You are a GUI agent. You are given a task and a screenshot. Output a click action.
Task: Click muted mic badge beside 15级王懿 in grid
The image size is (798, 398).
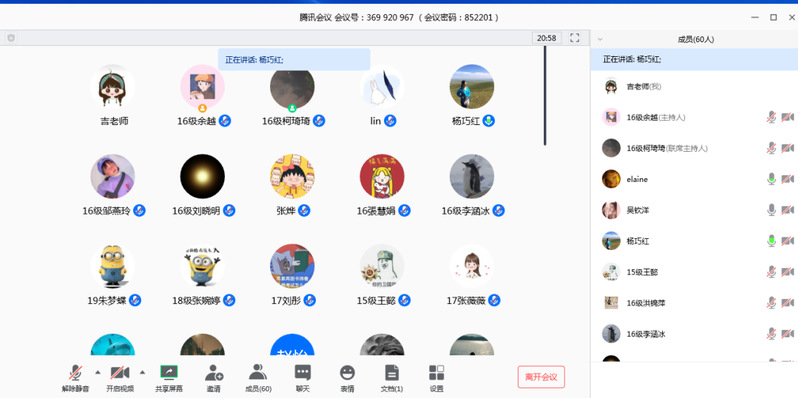[404, 300]
